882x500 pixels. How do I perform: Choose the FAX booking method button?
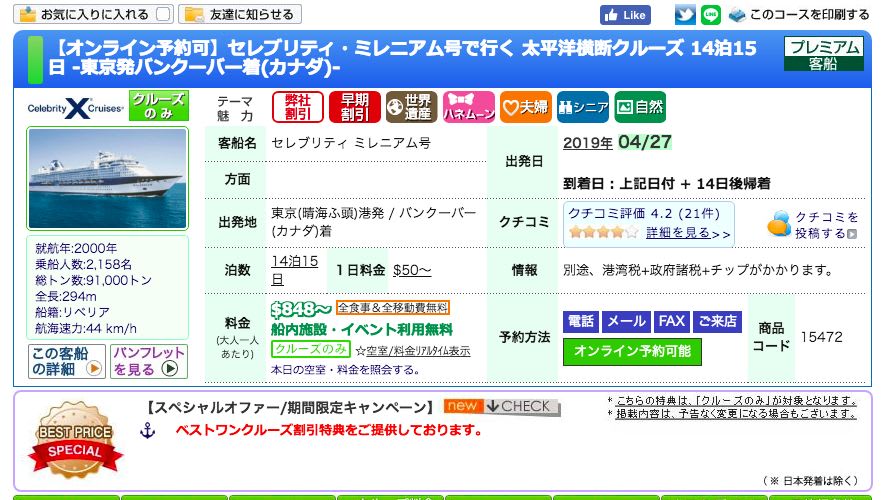point(672,322)
